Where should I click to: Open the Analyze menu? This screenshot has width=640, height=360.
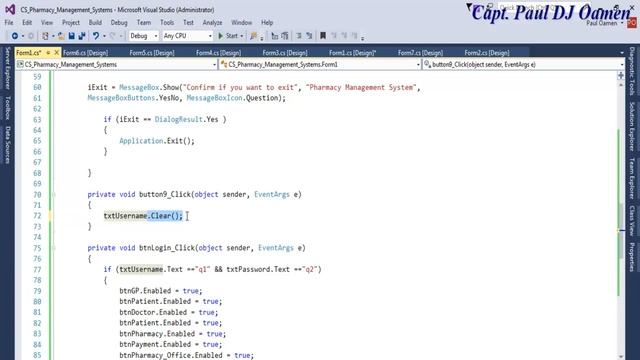[x=212, y=22]
